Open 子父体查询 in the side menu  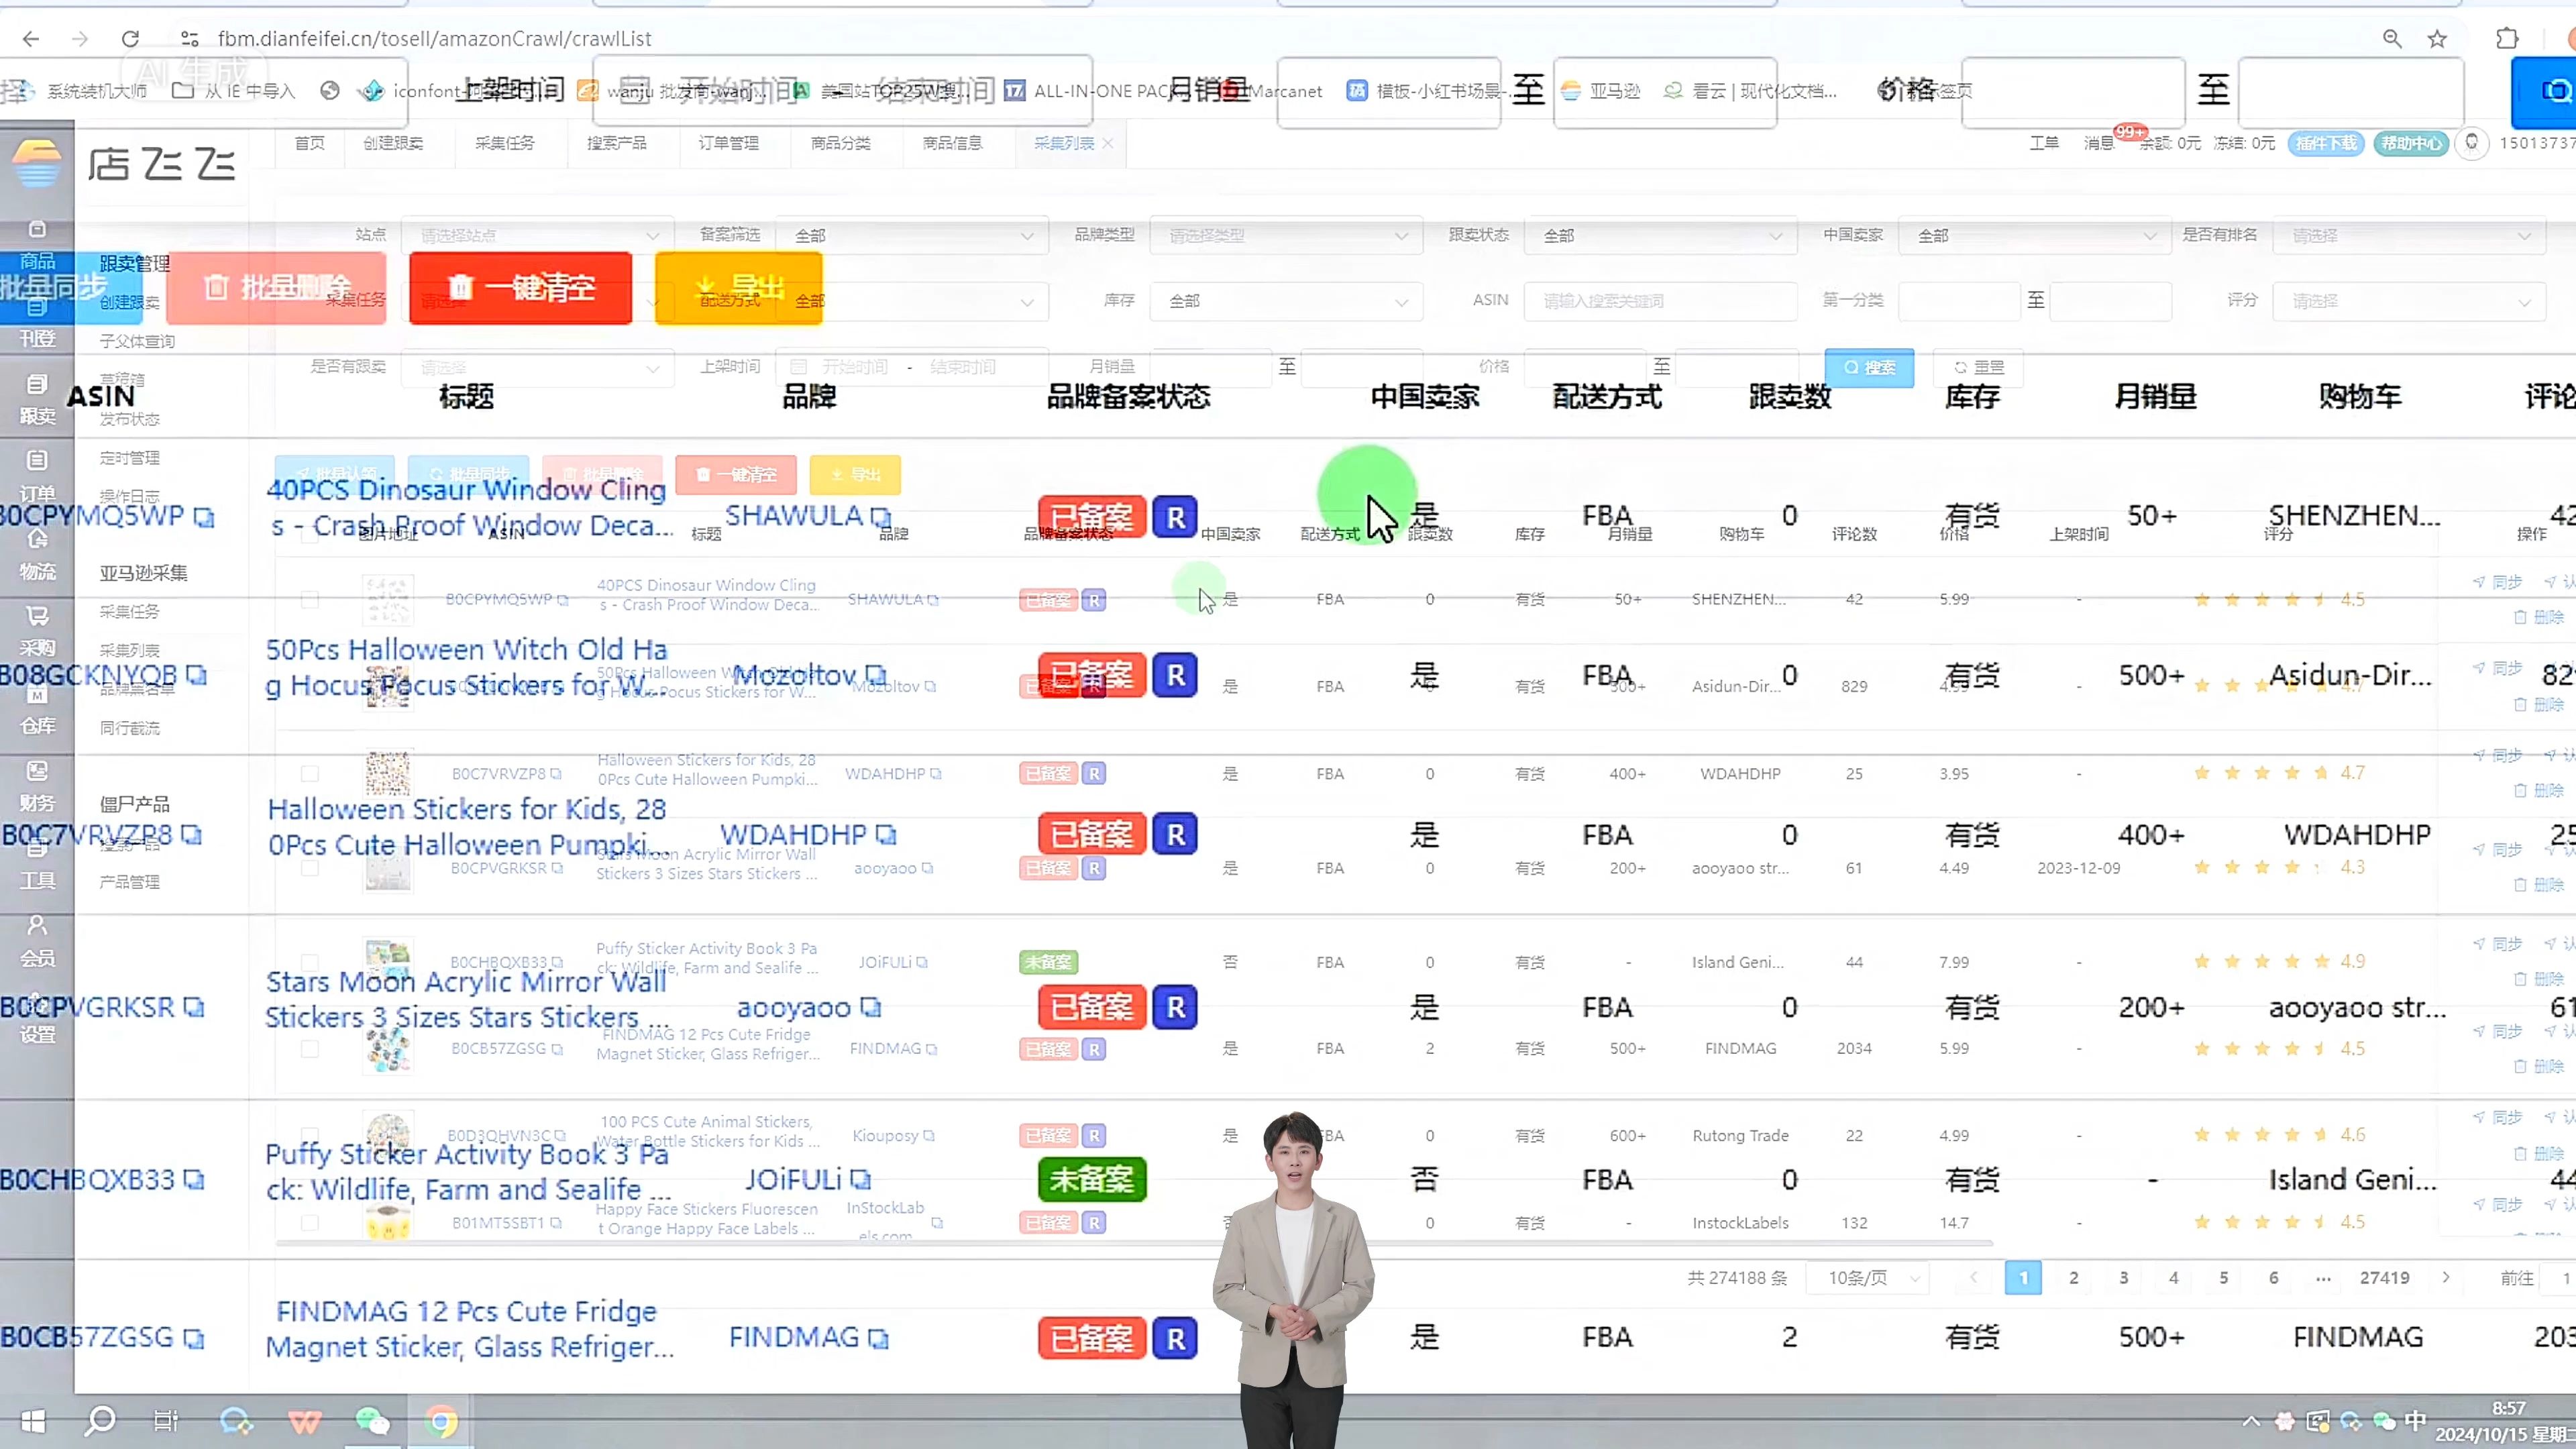point(137,342)
